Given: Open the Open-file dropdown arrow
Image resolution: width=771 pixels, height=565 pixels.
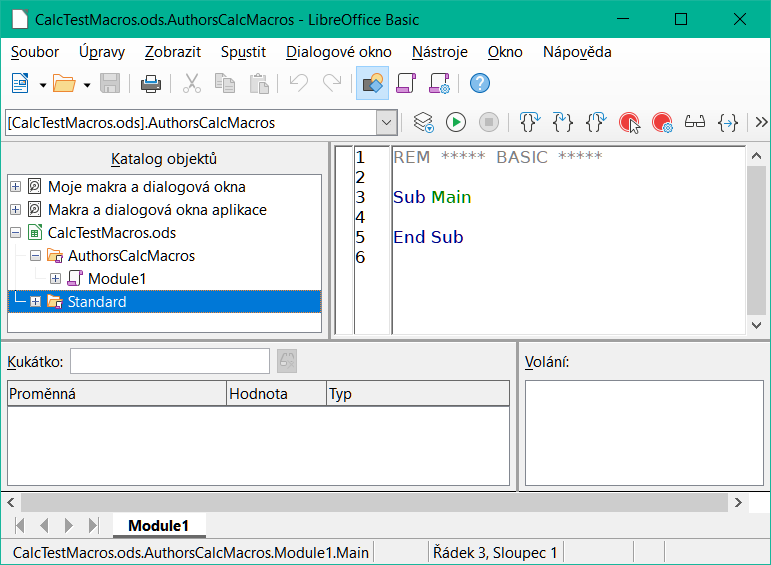Looking at the screenshot, I should tap(87, 85).
